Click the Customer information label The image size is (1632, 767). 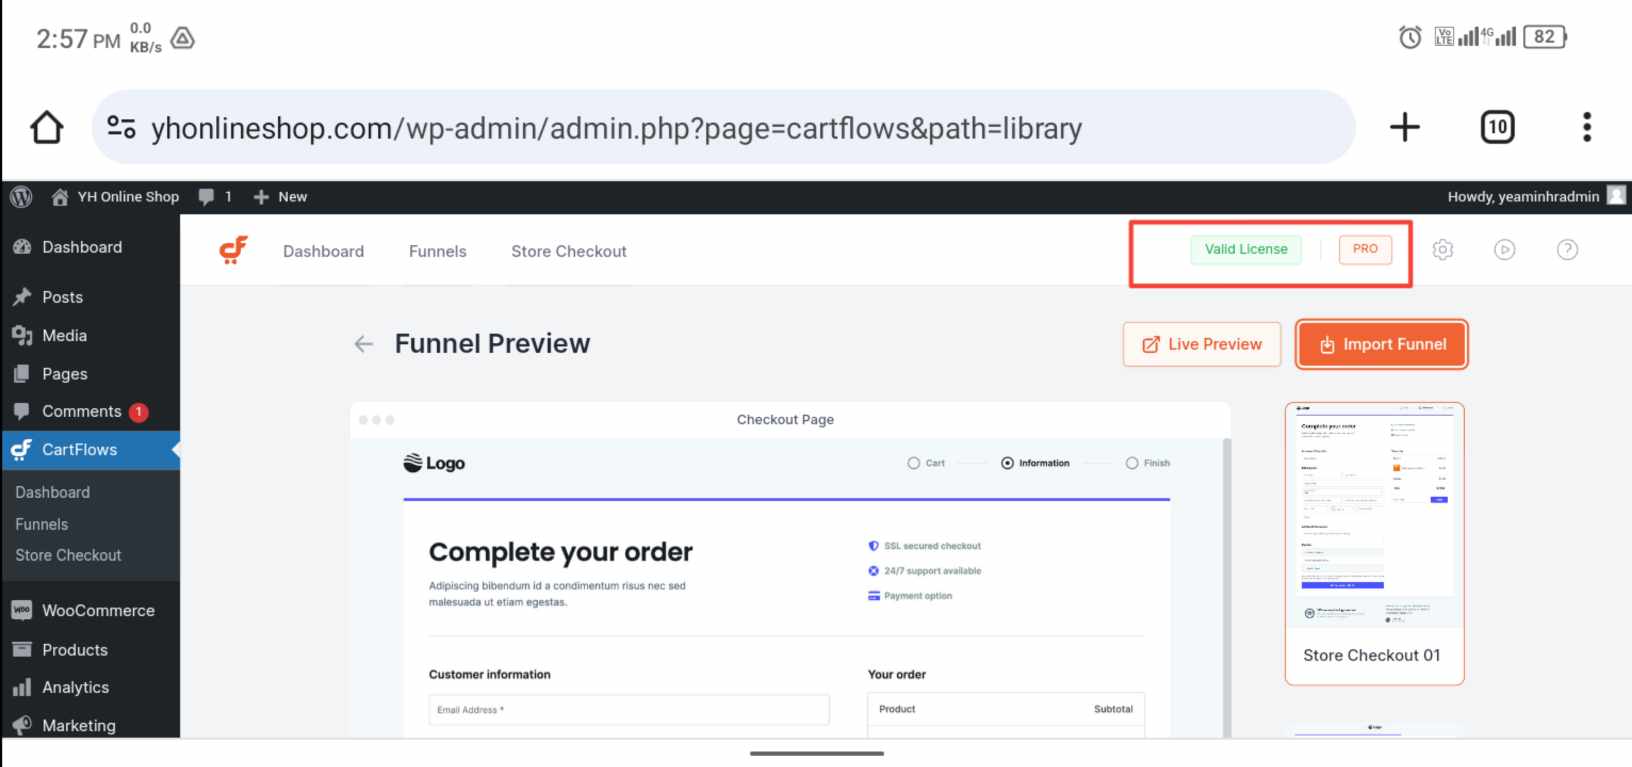[x=489, y=675]
